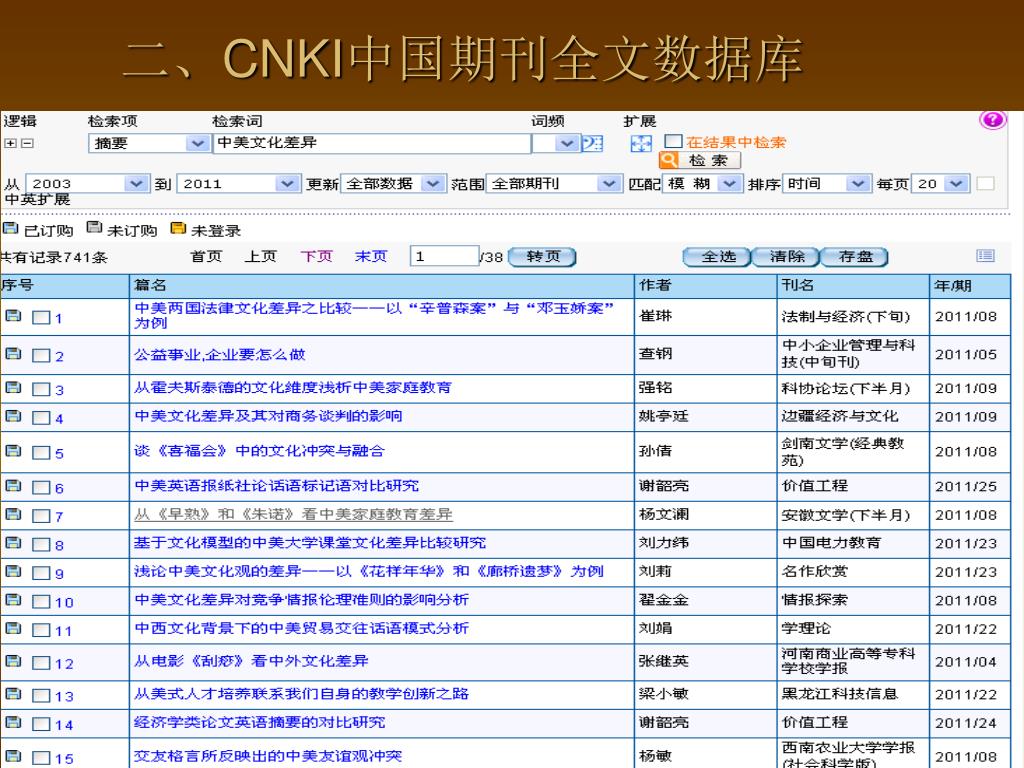The height and width of the screenshot is (768, 1024).
Task: Click the save icon in row 13
Action: click(x=13, y=694)
